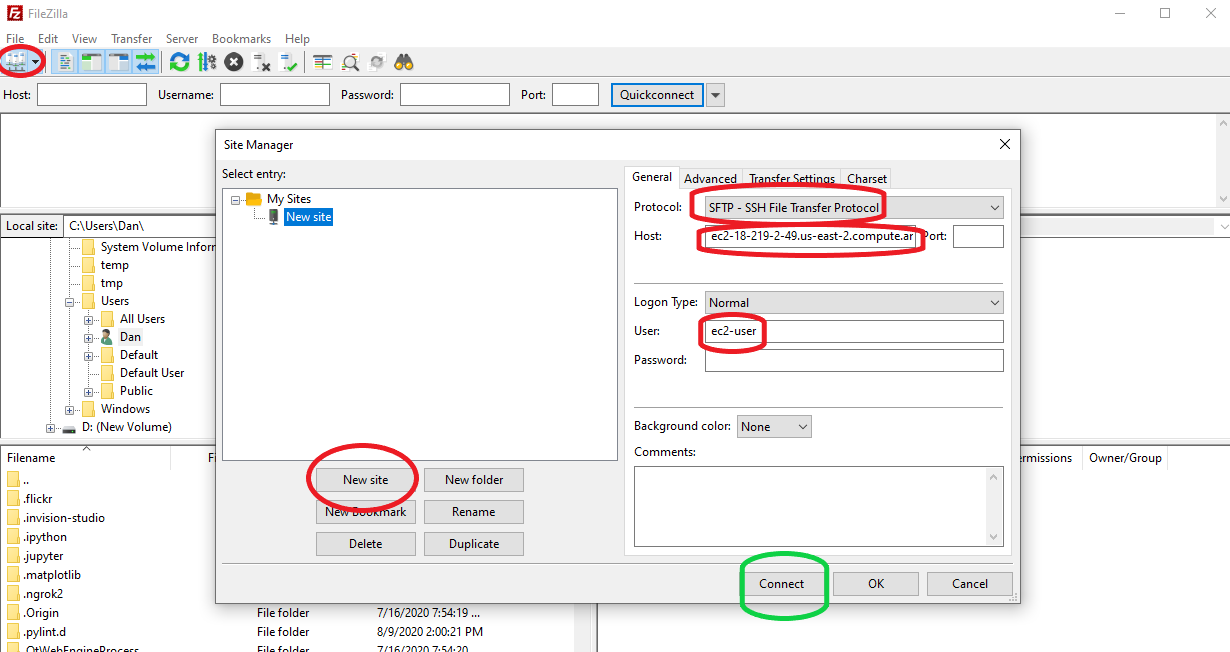Open the Server menu
Image resolution: width=1230 pixels, height=652 pixels.
pos(181,38)
